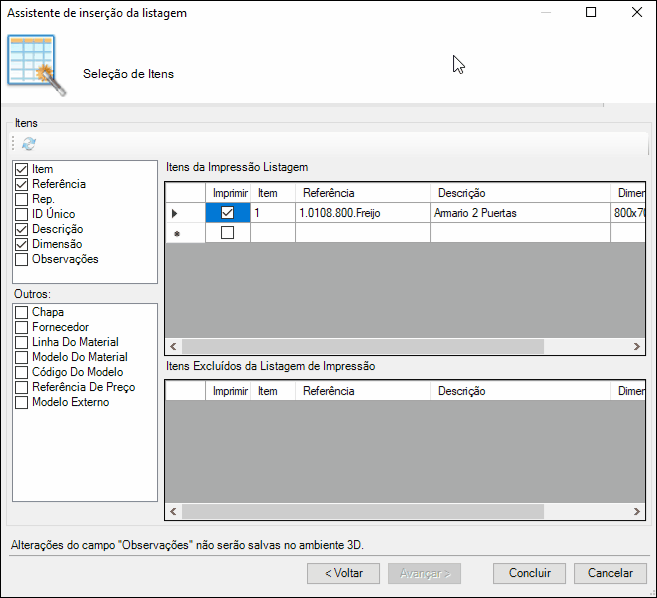Click Descrição header in excluded items grid
Screen dimensions: 657x598
(520, 391)
